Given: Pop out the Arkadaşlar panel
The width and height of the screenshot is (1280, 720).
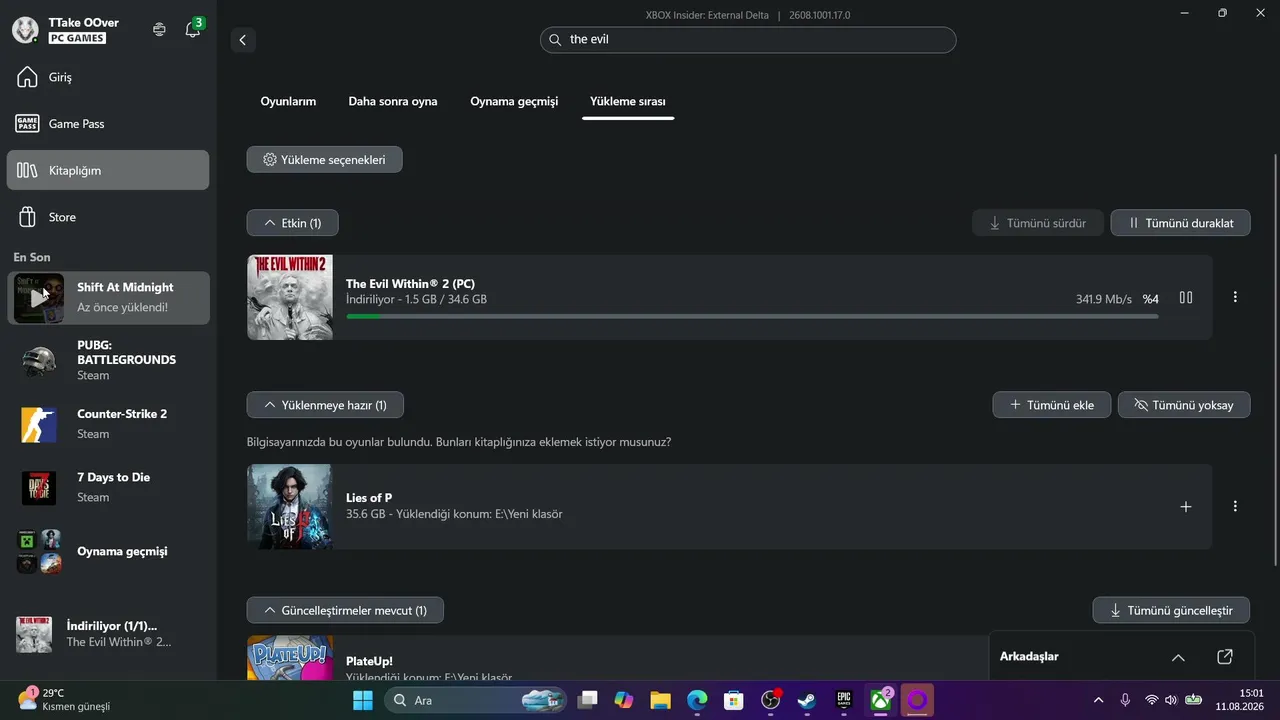Looking at the screenshot, I should coord(1225,657).
